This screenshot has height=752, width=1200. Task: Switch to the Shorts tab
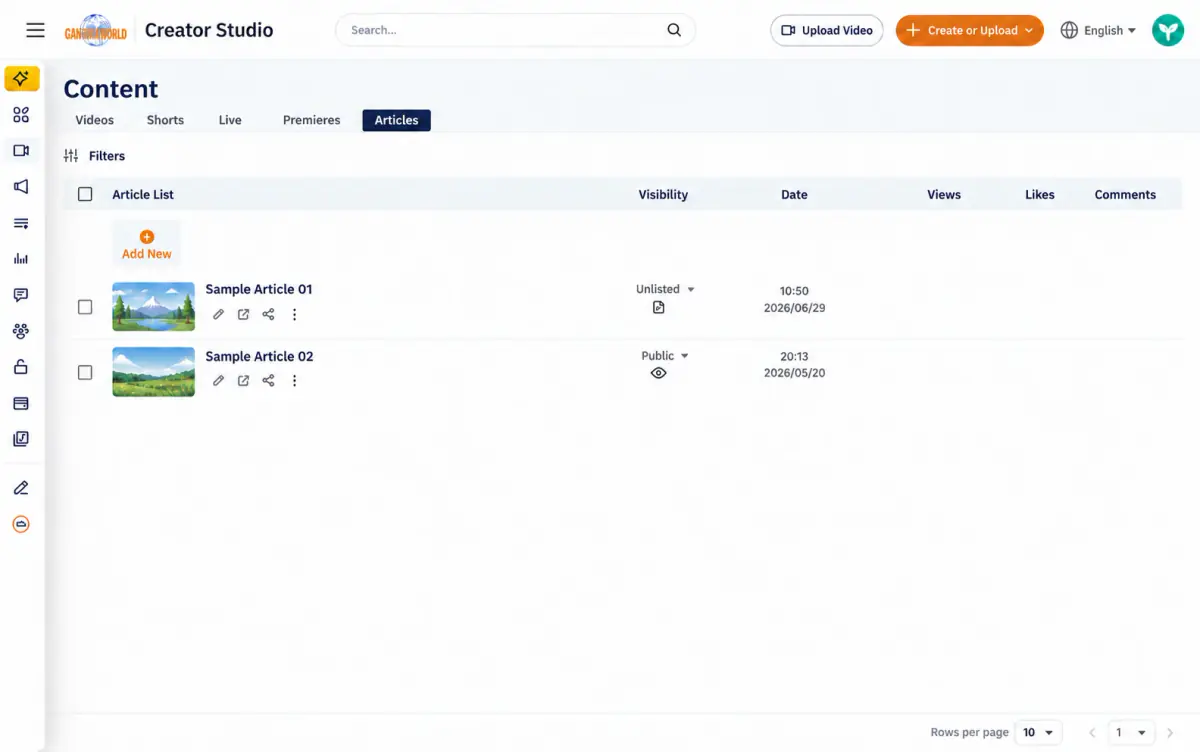click(165, 120)
